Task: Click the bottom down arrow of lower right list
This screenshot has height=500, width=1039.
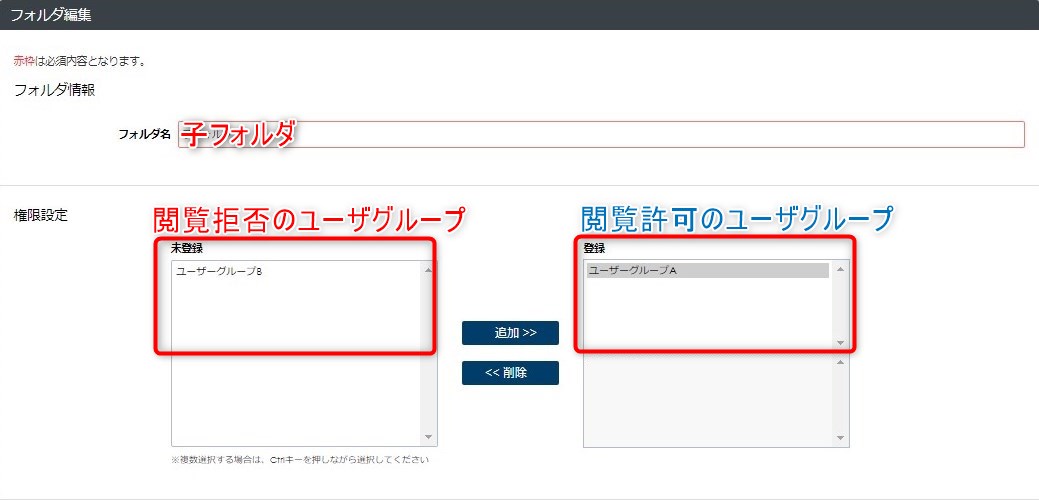Action: point(840,438)
